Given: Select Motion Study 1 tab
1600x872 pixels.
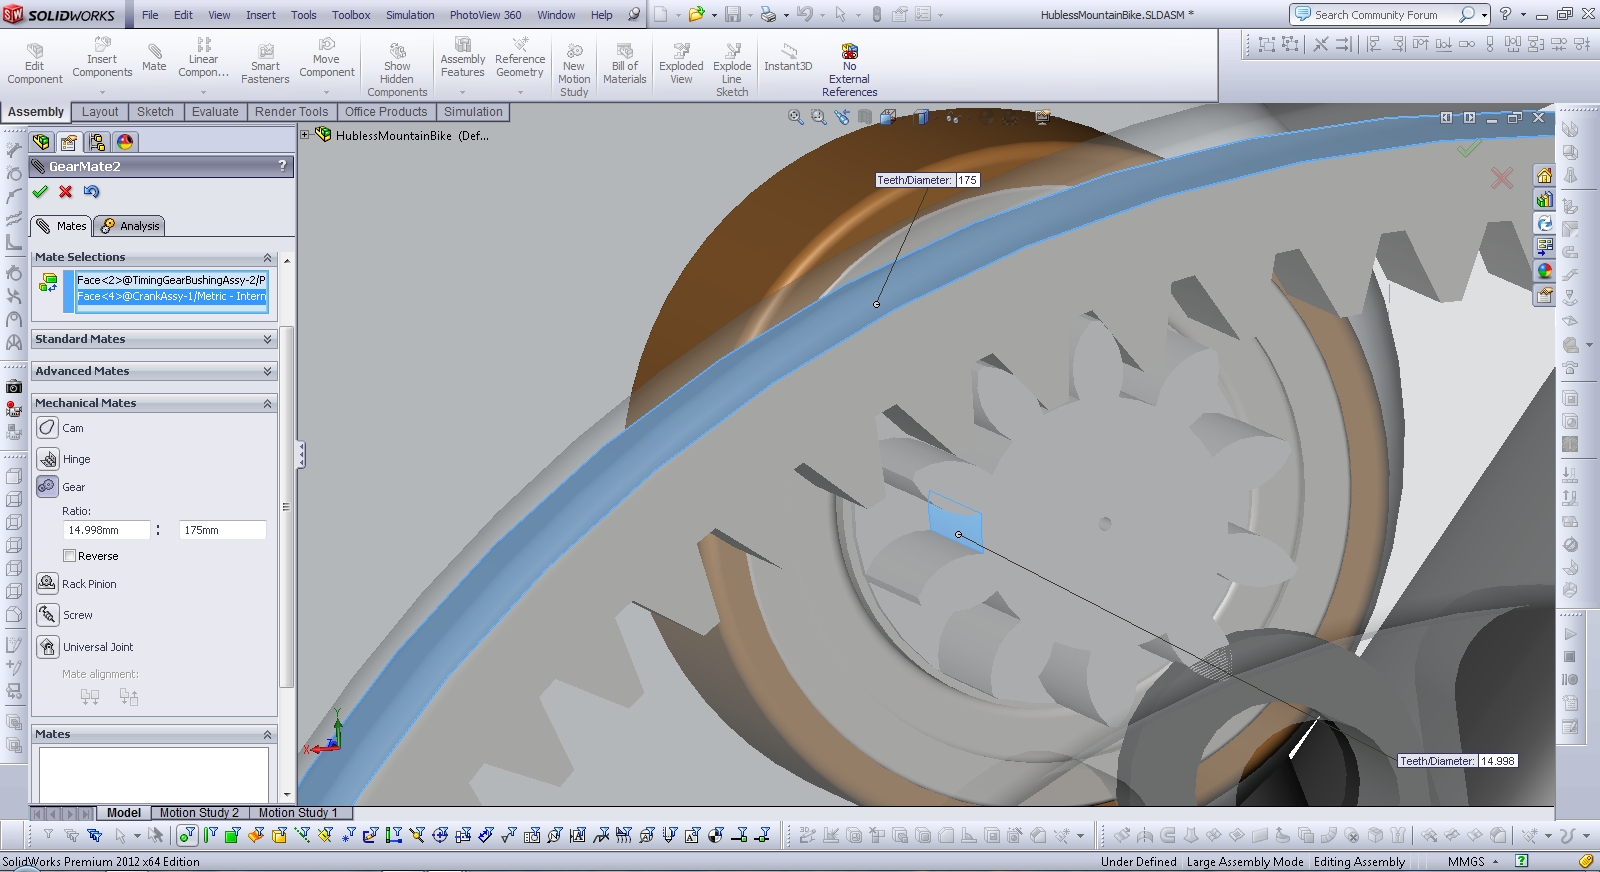Looking at the screenshot, I should pyautogui.click(x=298, y=813).
